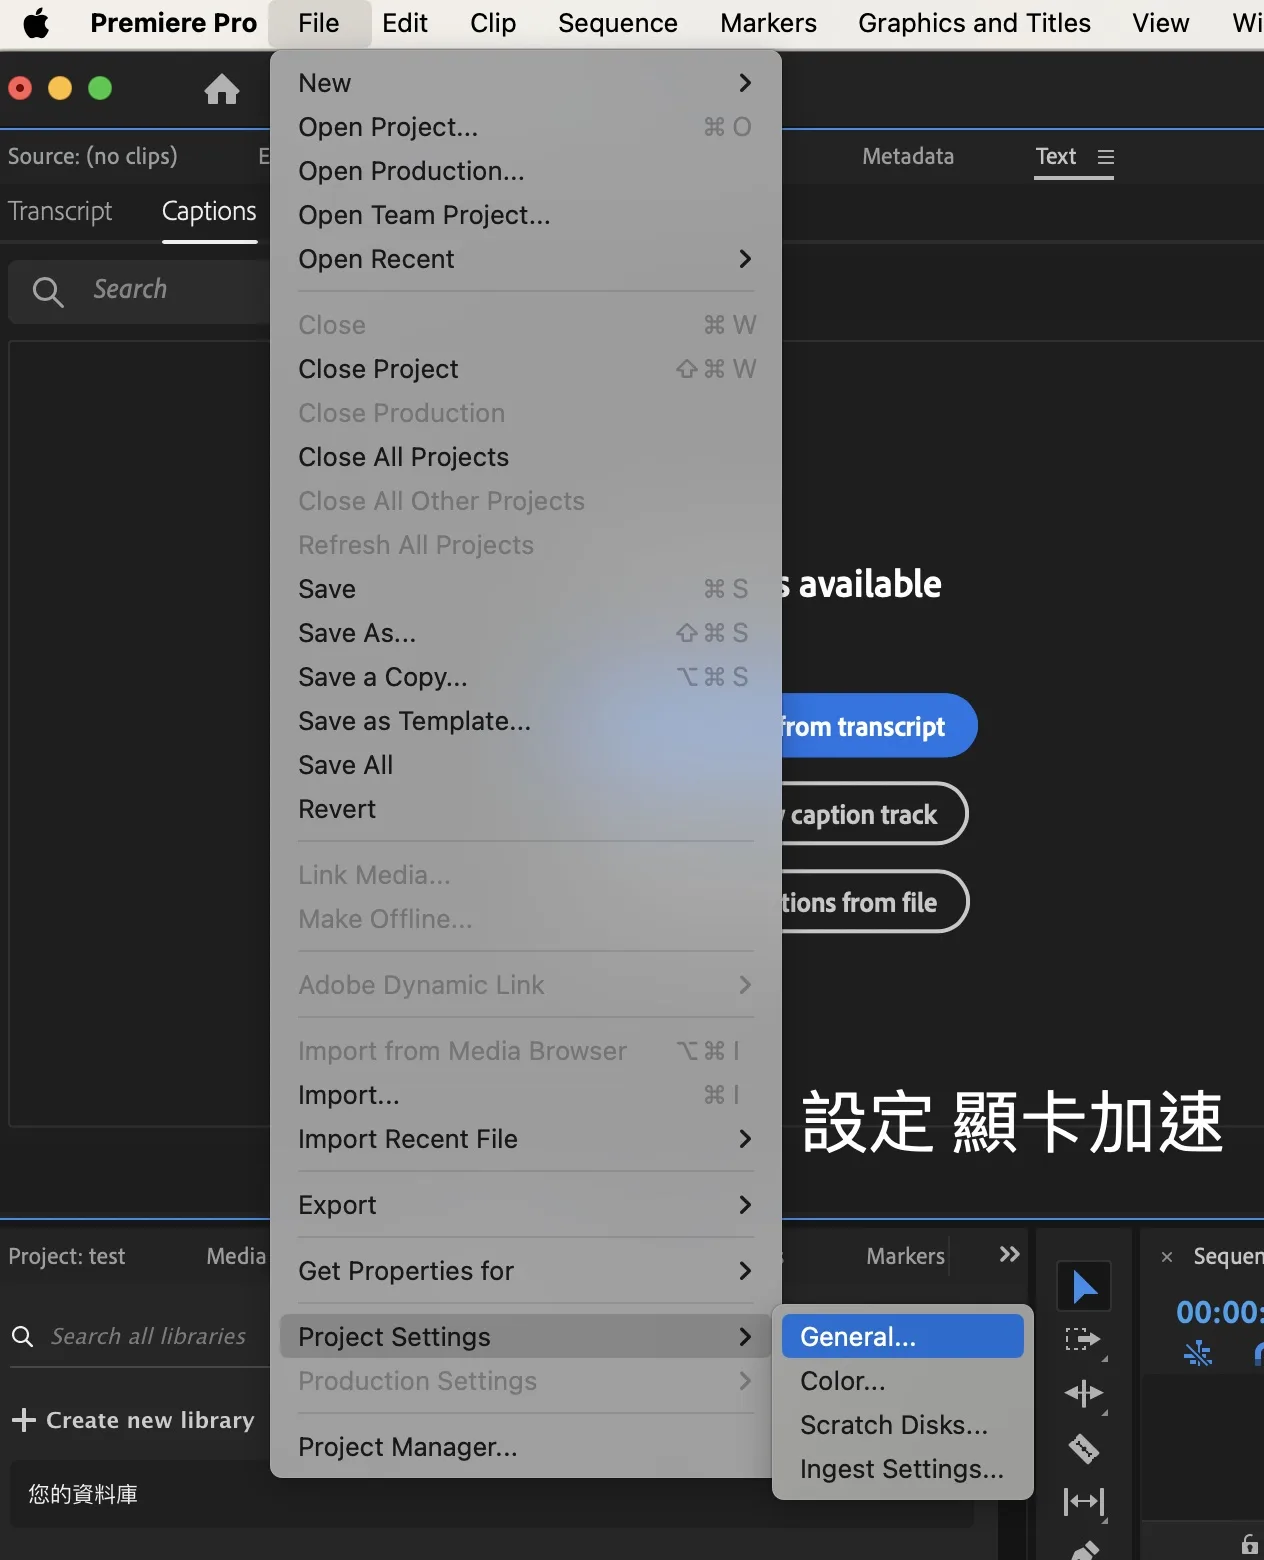
Task: Switch to the Transcript tab
Action: [60, 211]
